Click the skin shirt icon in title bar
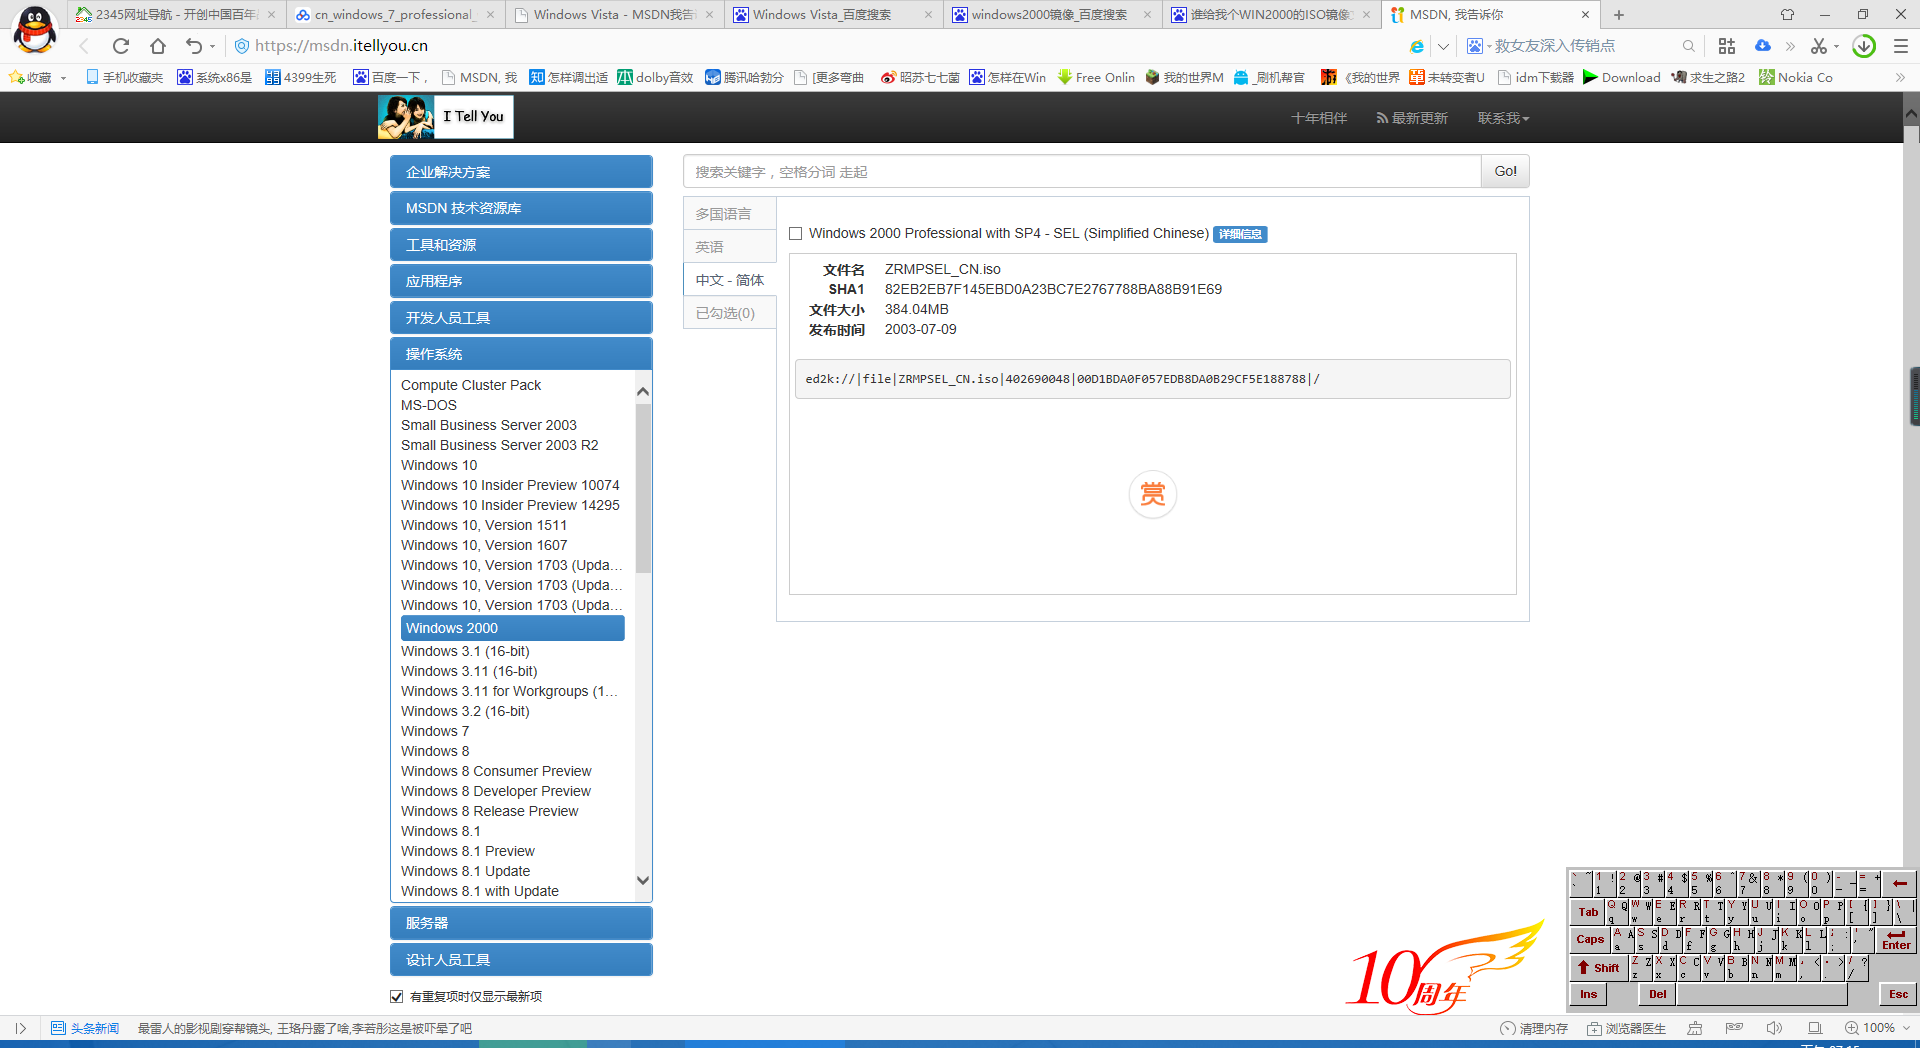1920x1048 pixels. tap(1787, 14)
